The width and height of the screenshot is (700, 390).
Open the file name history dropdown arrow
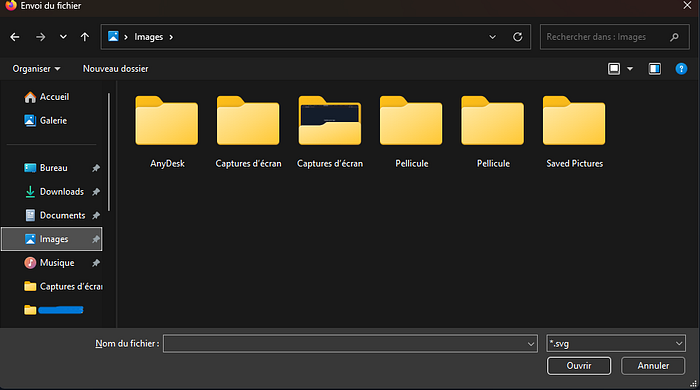click(x=531, y=344)
